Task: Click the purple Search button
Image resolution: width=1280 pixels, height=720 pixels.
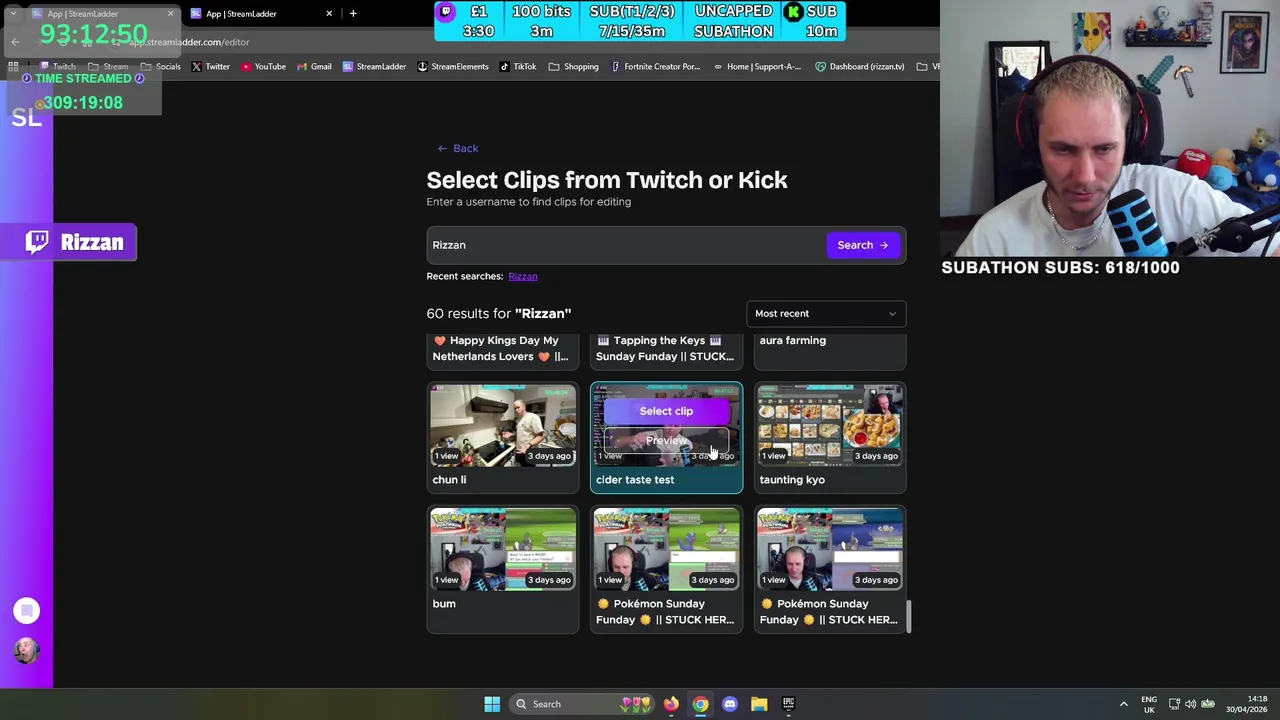Action: [863, 245]
